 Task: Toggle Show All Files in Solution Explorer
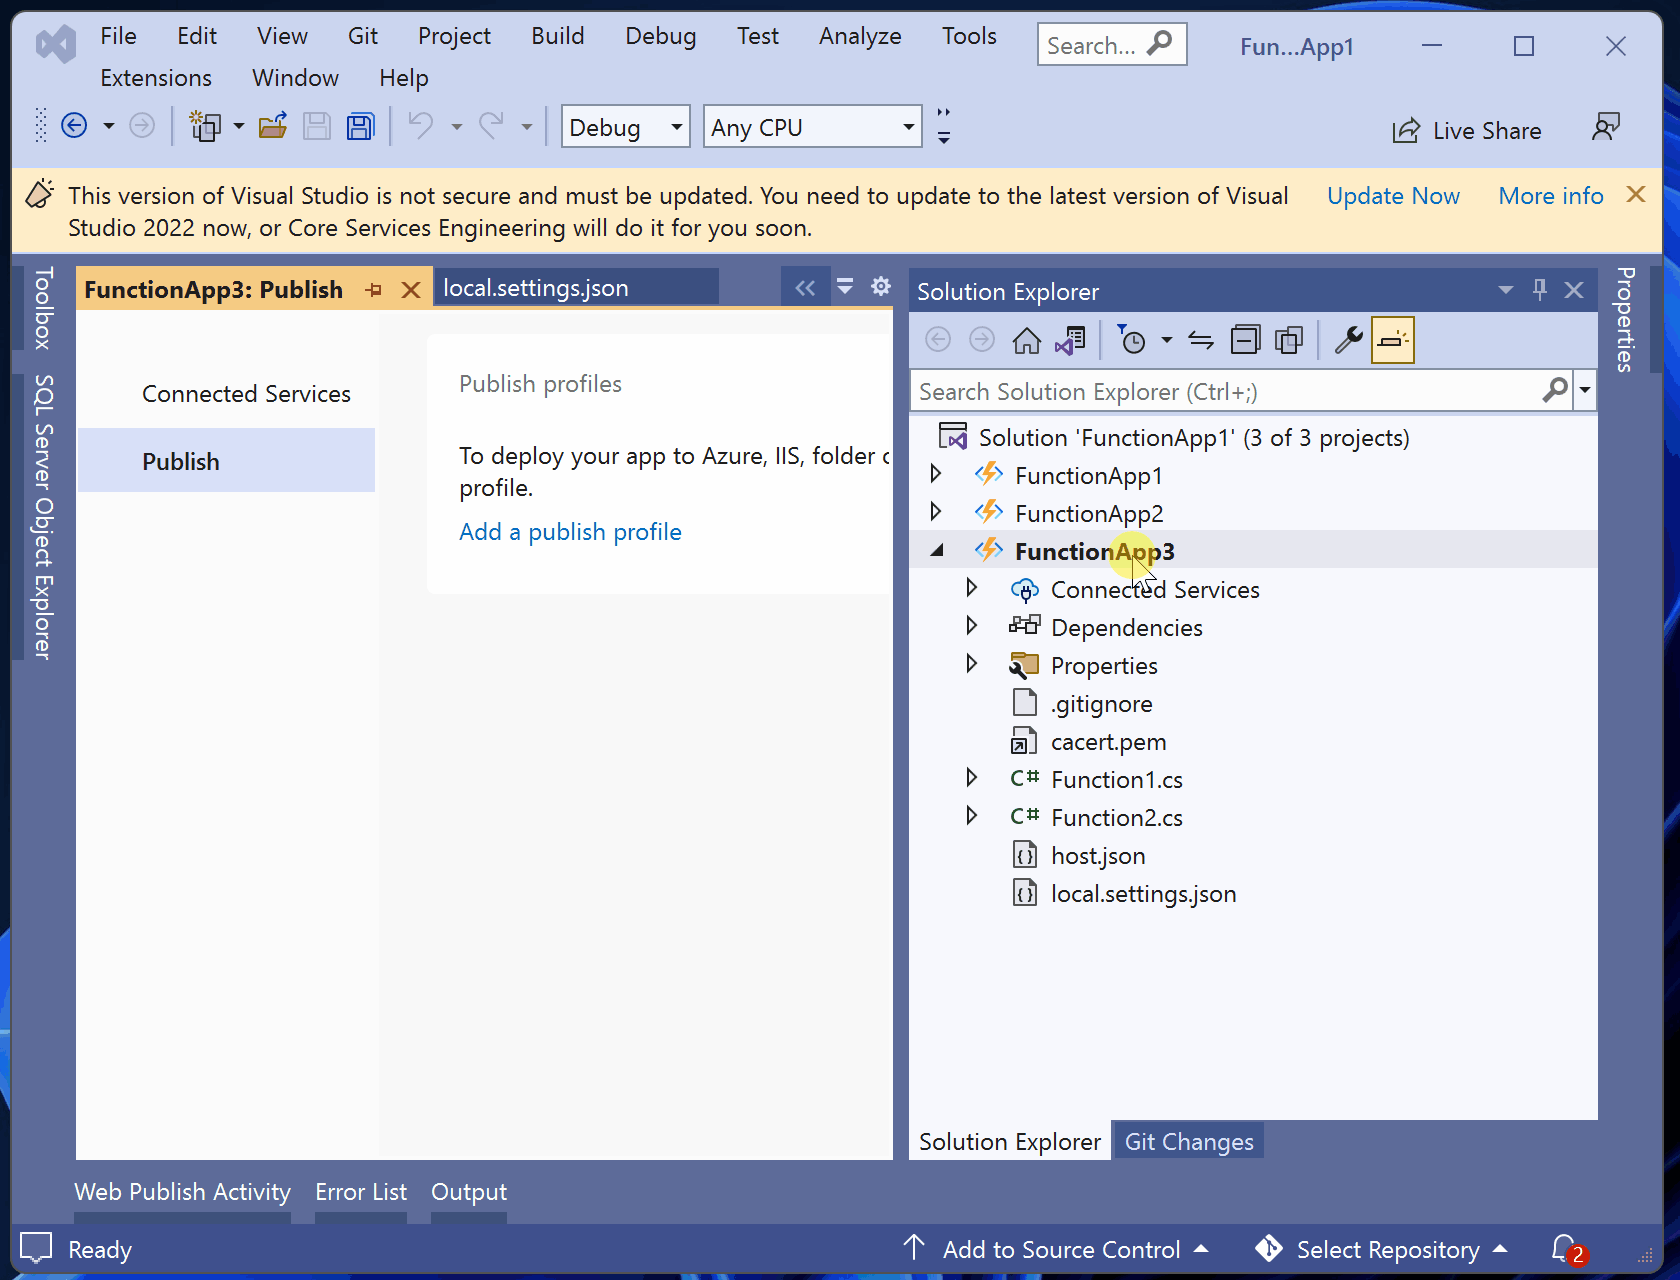click(x=1289, y=341)
